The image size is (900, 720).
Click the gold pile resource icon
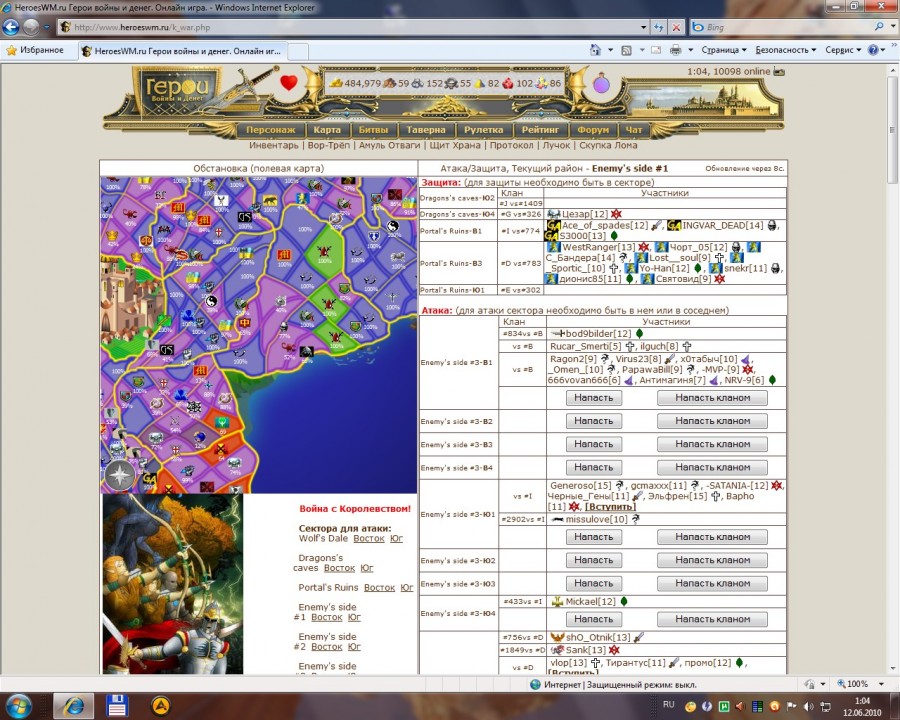tap(336, 83)
